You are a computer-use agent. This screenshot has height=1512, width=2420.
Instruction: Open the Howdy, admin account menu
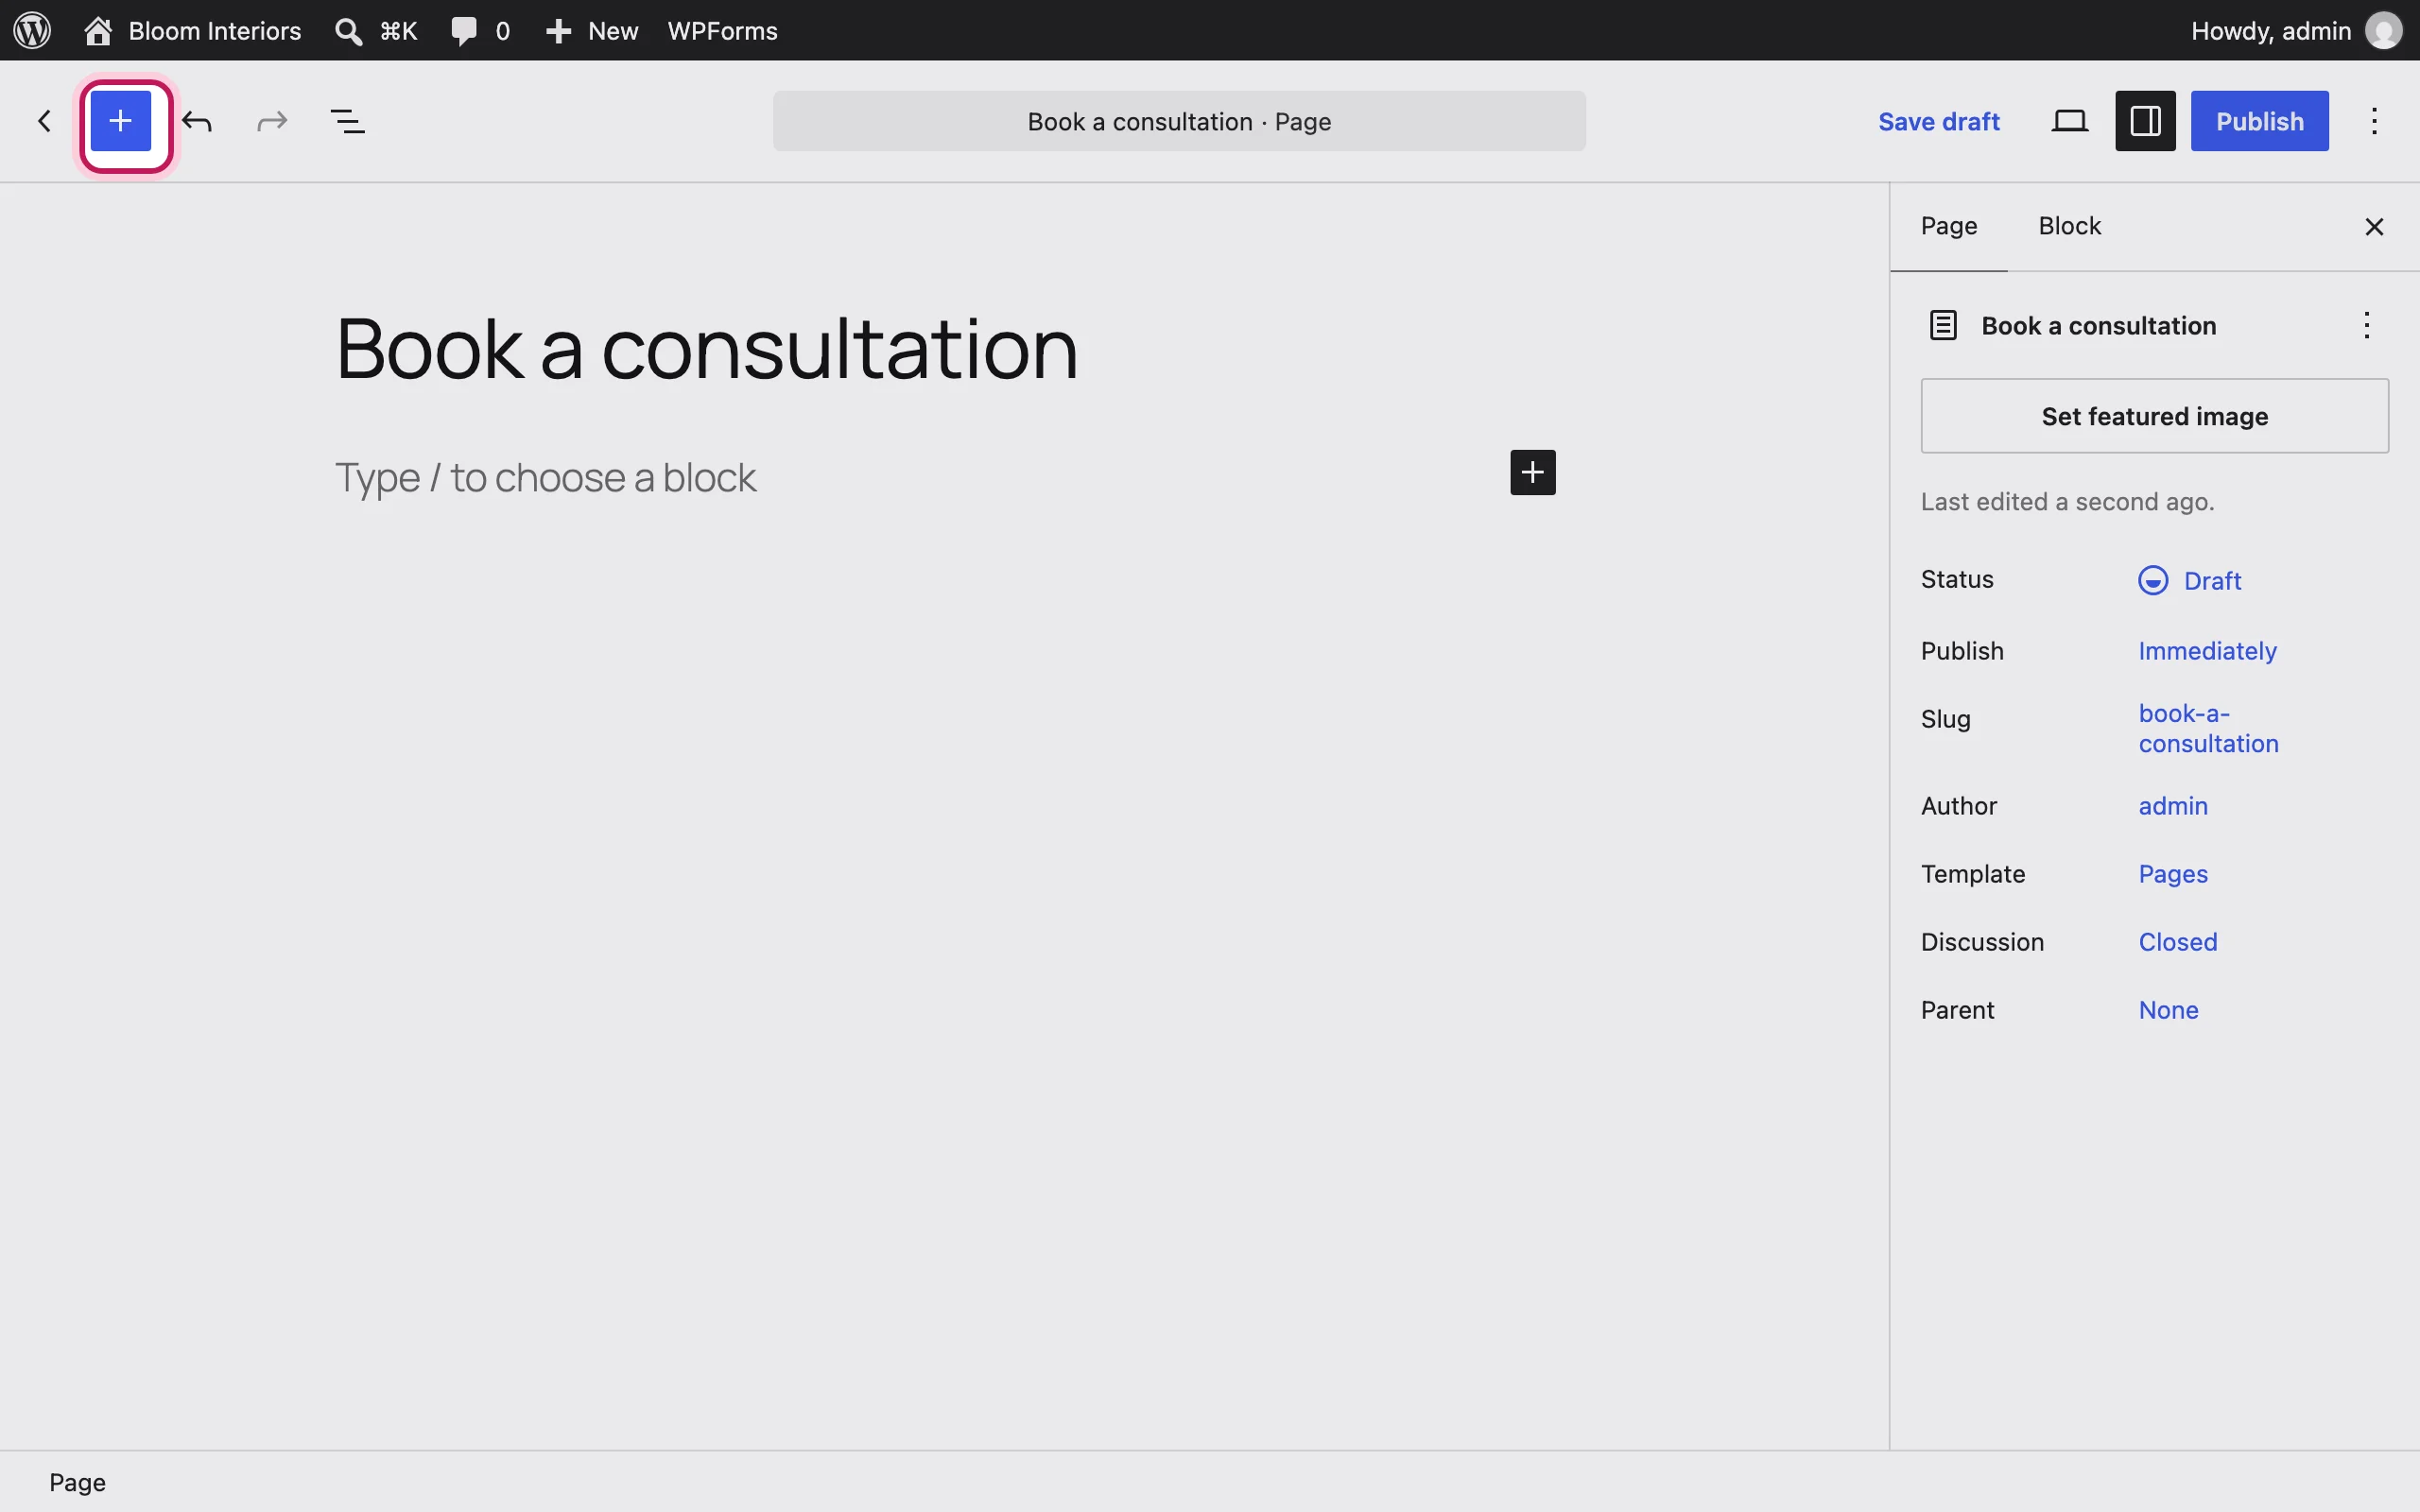pos(2297,31)
